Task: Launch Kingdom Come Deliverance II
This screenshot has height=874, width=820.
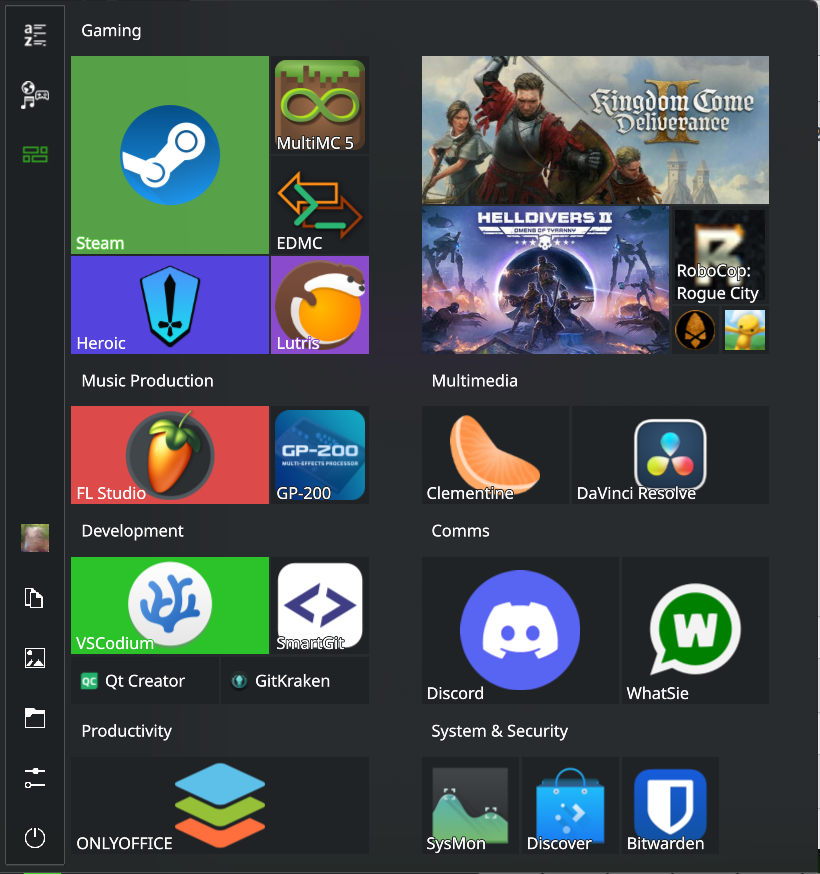Action: pyautogui.click(x=595, y=130)
